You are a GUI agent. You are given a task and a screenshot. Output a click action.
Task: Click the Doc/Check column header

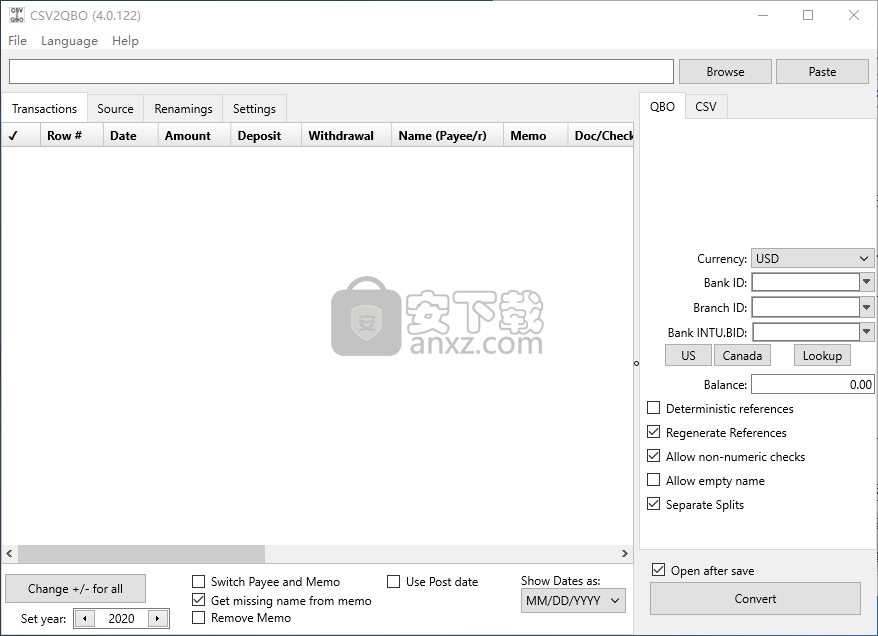(x=601, y=135)
